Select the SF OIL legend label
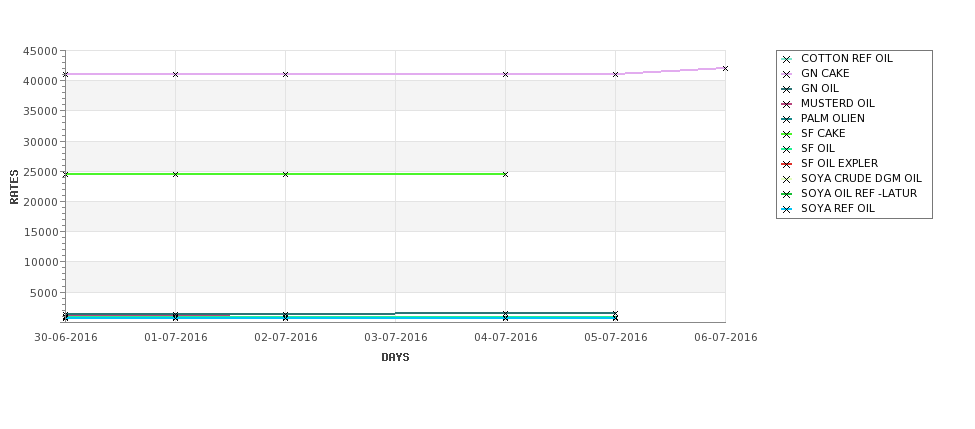Screen dimensions: 975x429 pos(818,149)
